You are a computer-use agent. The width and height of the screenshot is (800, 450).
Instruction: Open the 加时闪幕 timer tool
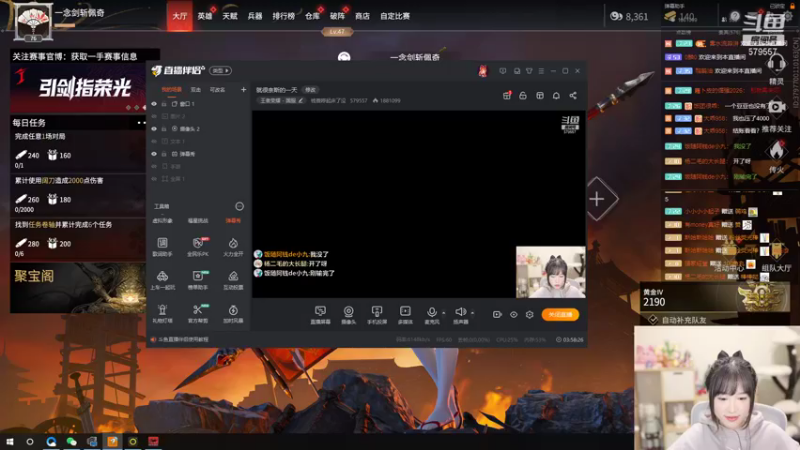point(233,313)
